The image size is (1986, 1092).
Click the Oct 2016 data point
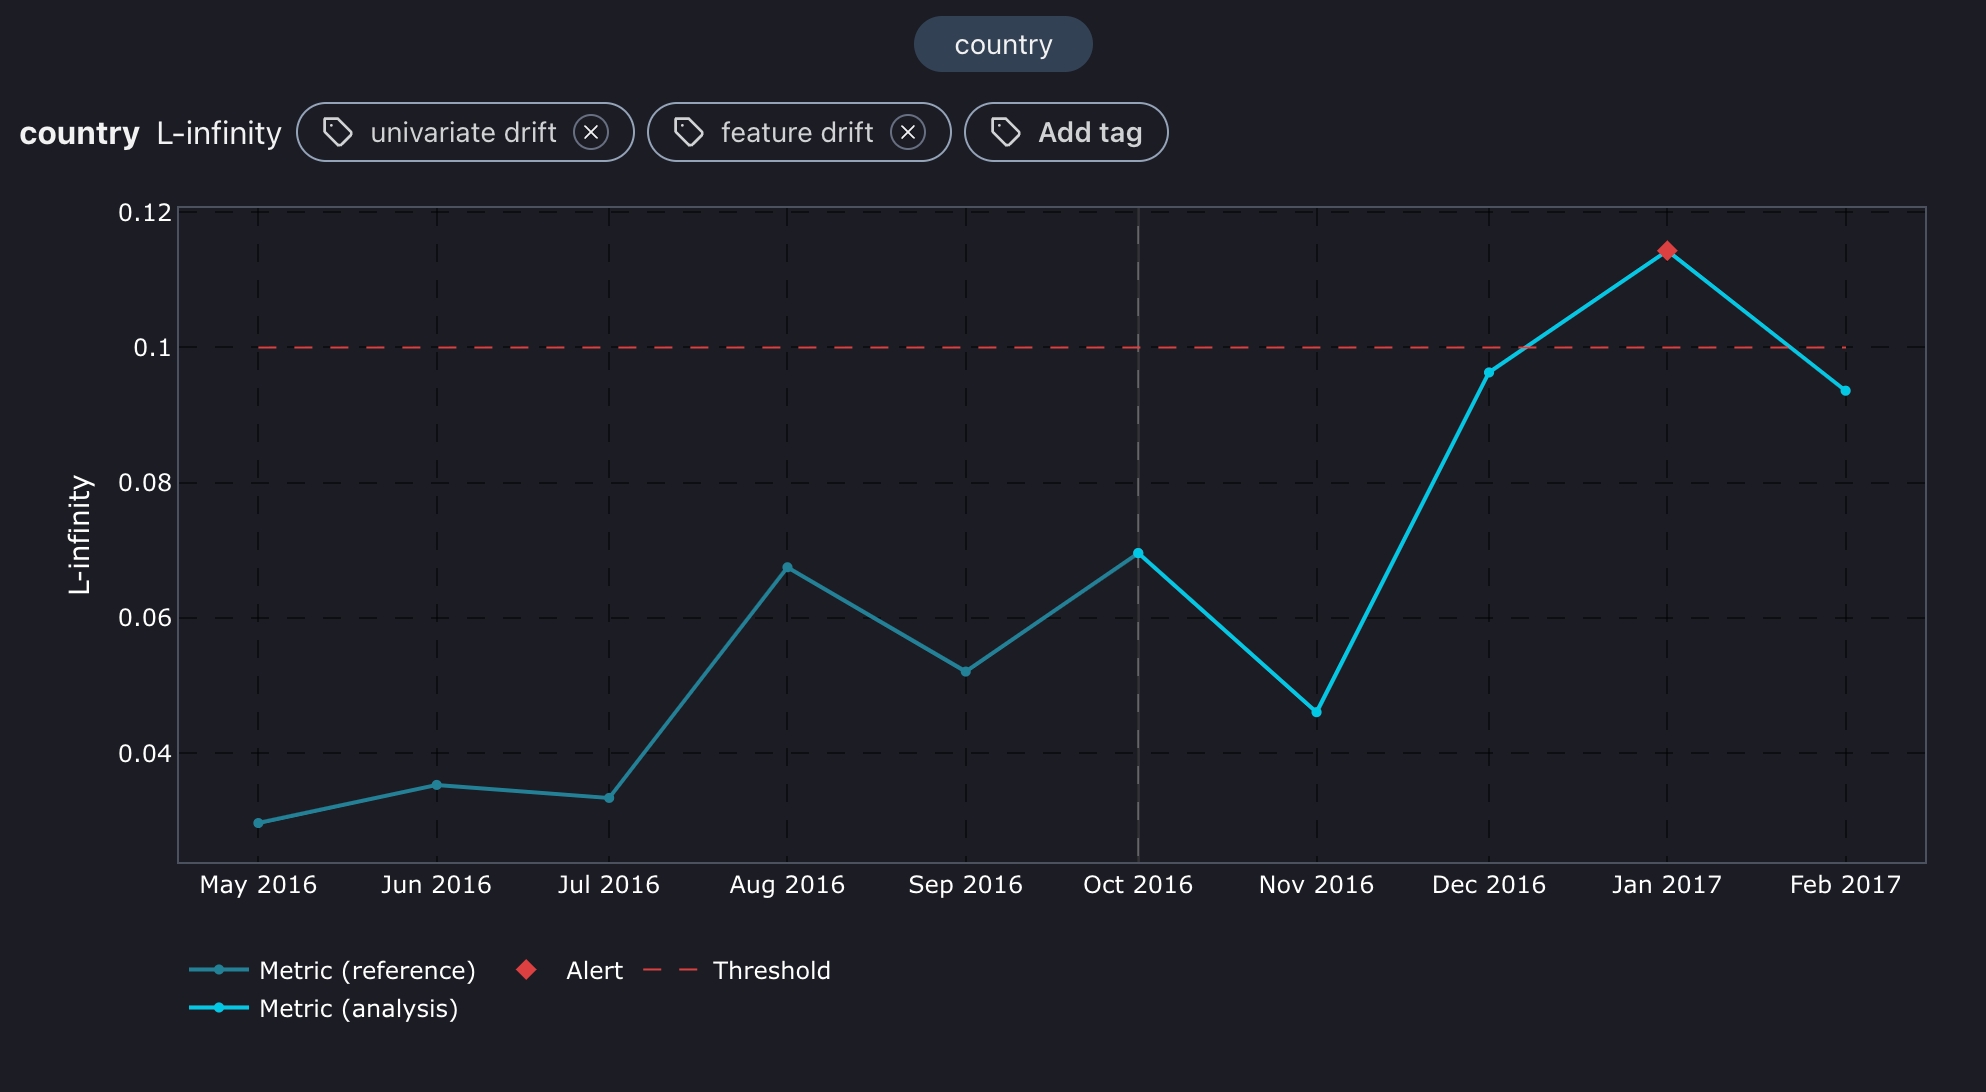[x=1138, y=553]
